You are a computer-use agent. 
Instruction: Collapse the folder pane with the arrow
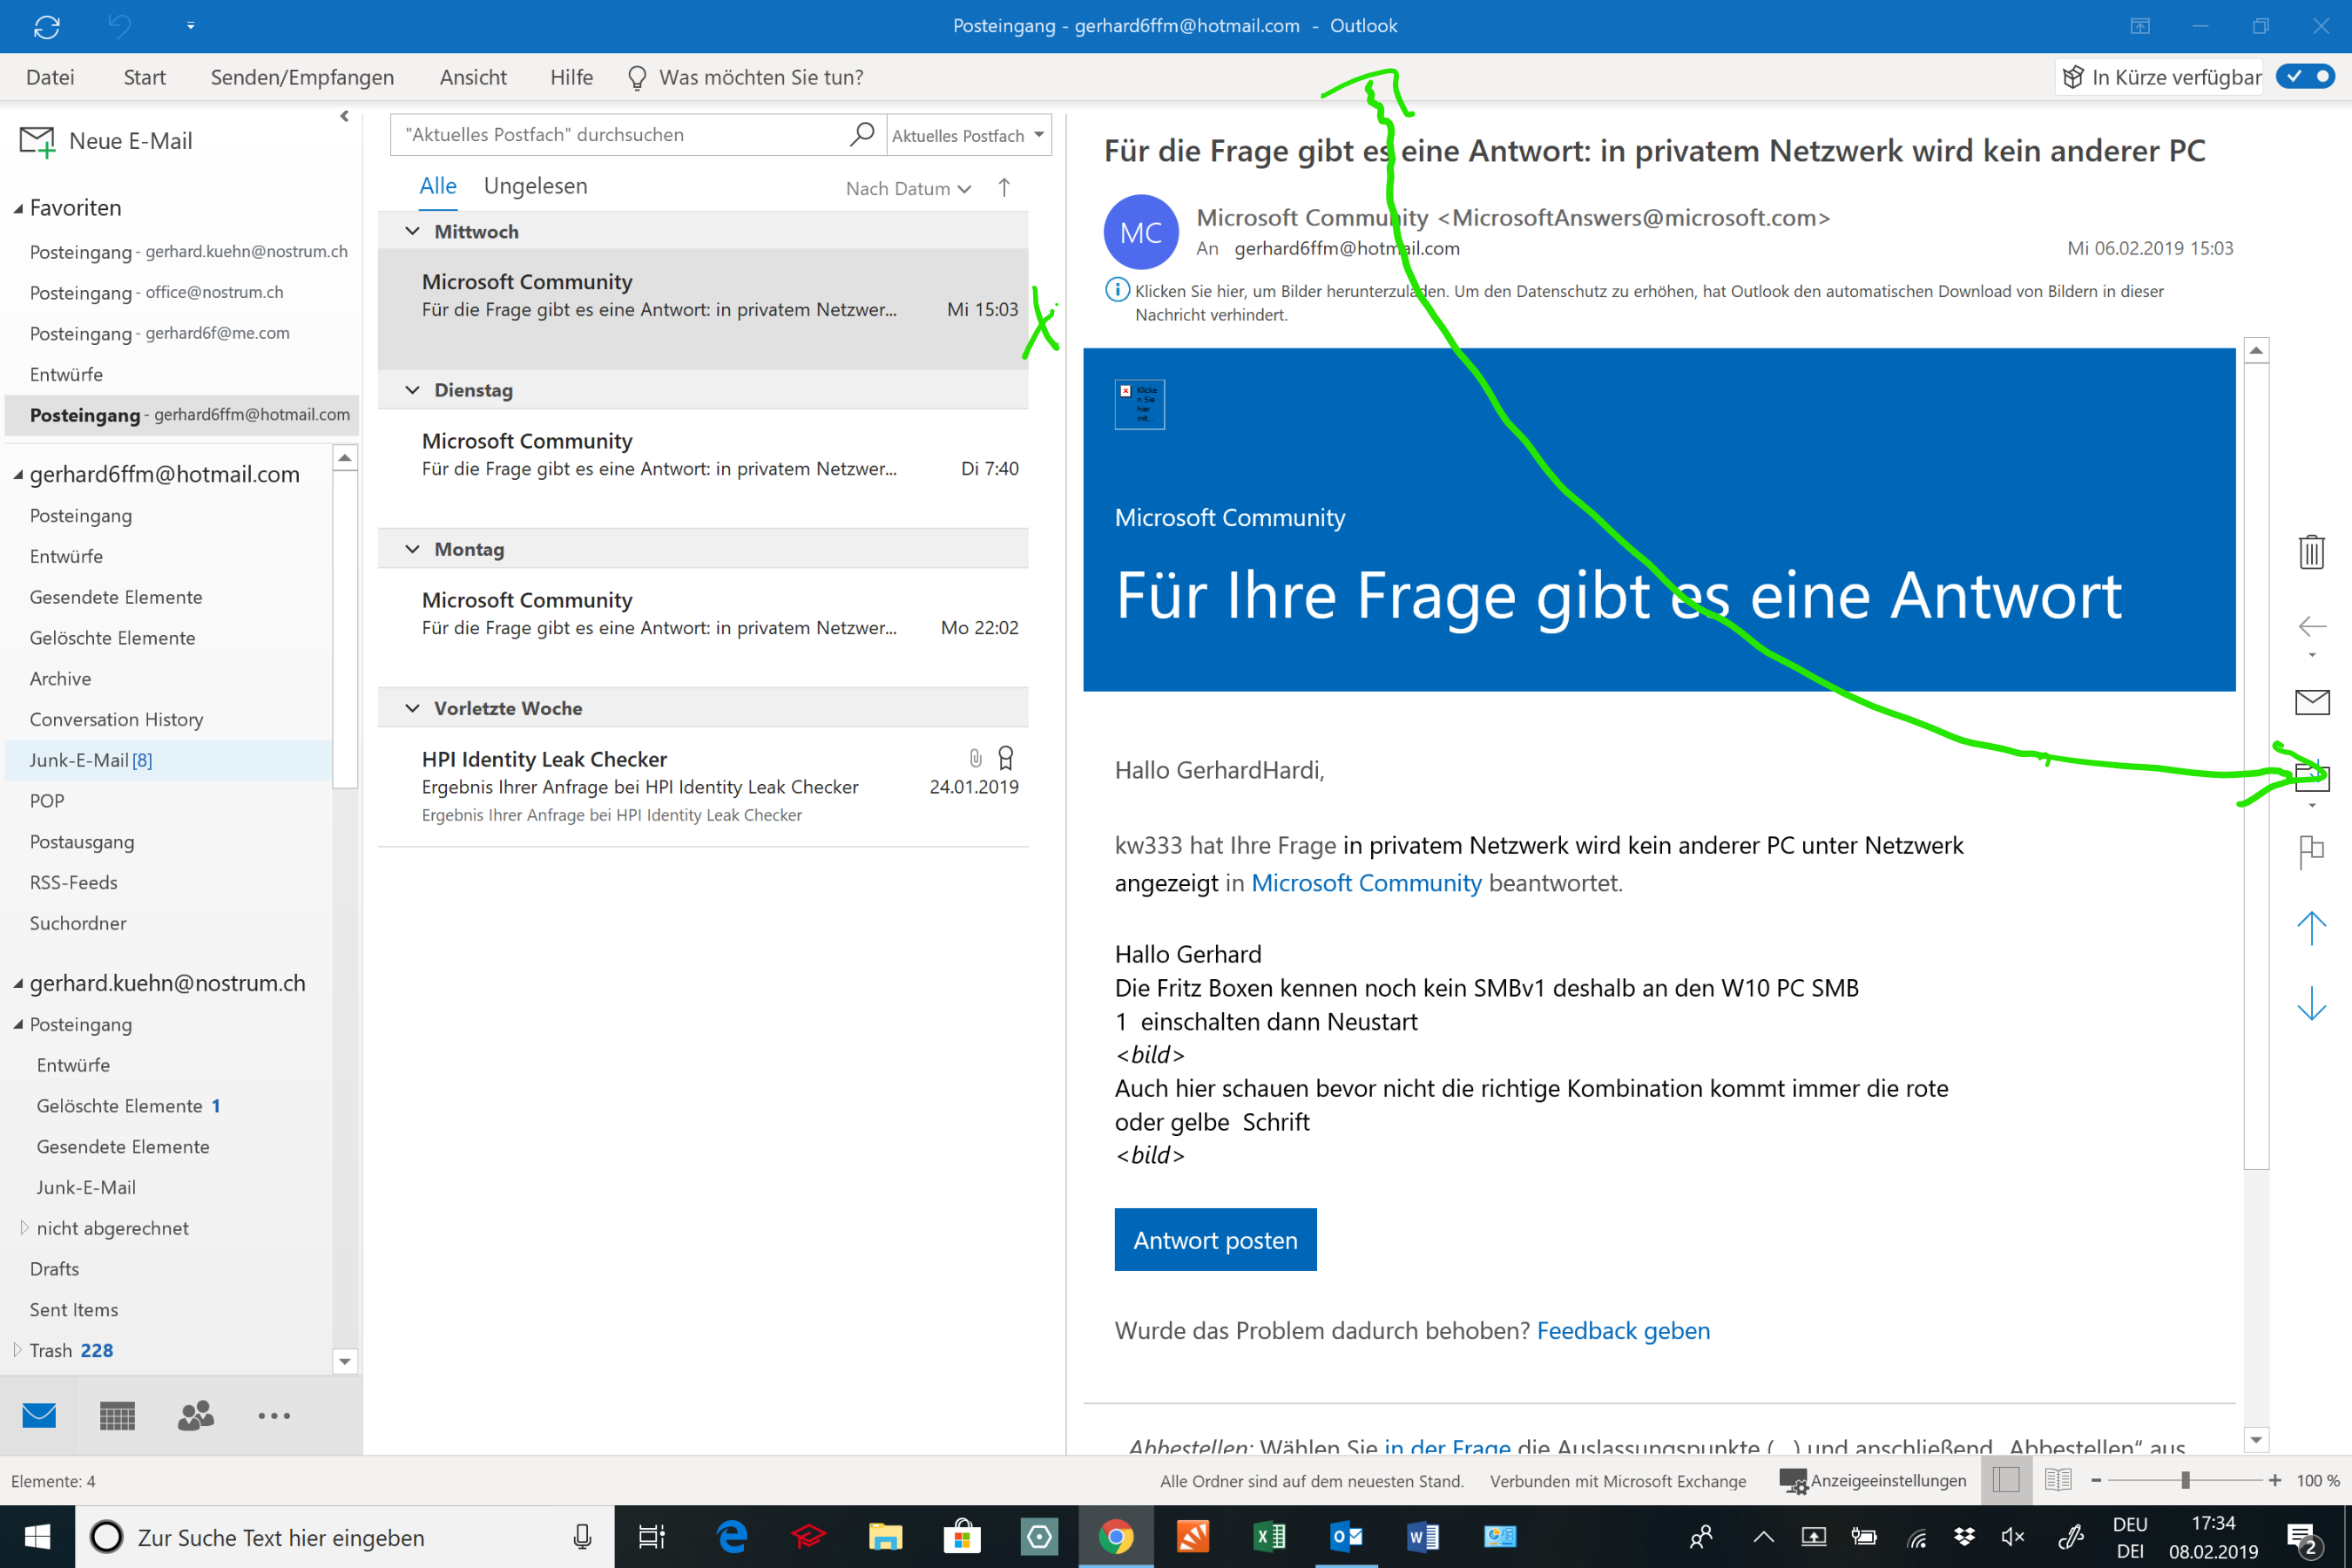tap(345, 116)
